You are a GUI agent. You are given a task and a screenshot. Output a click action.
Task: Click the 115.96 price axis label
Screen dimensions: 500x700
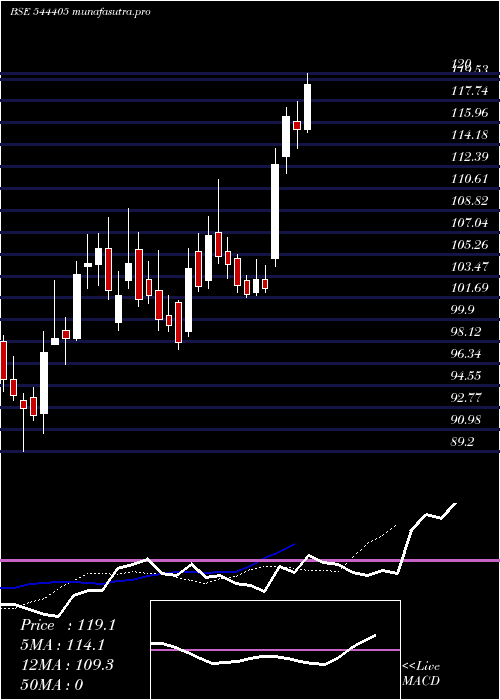click(470, 113)
